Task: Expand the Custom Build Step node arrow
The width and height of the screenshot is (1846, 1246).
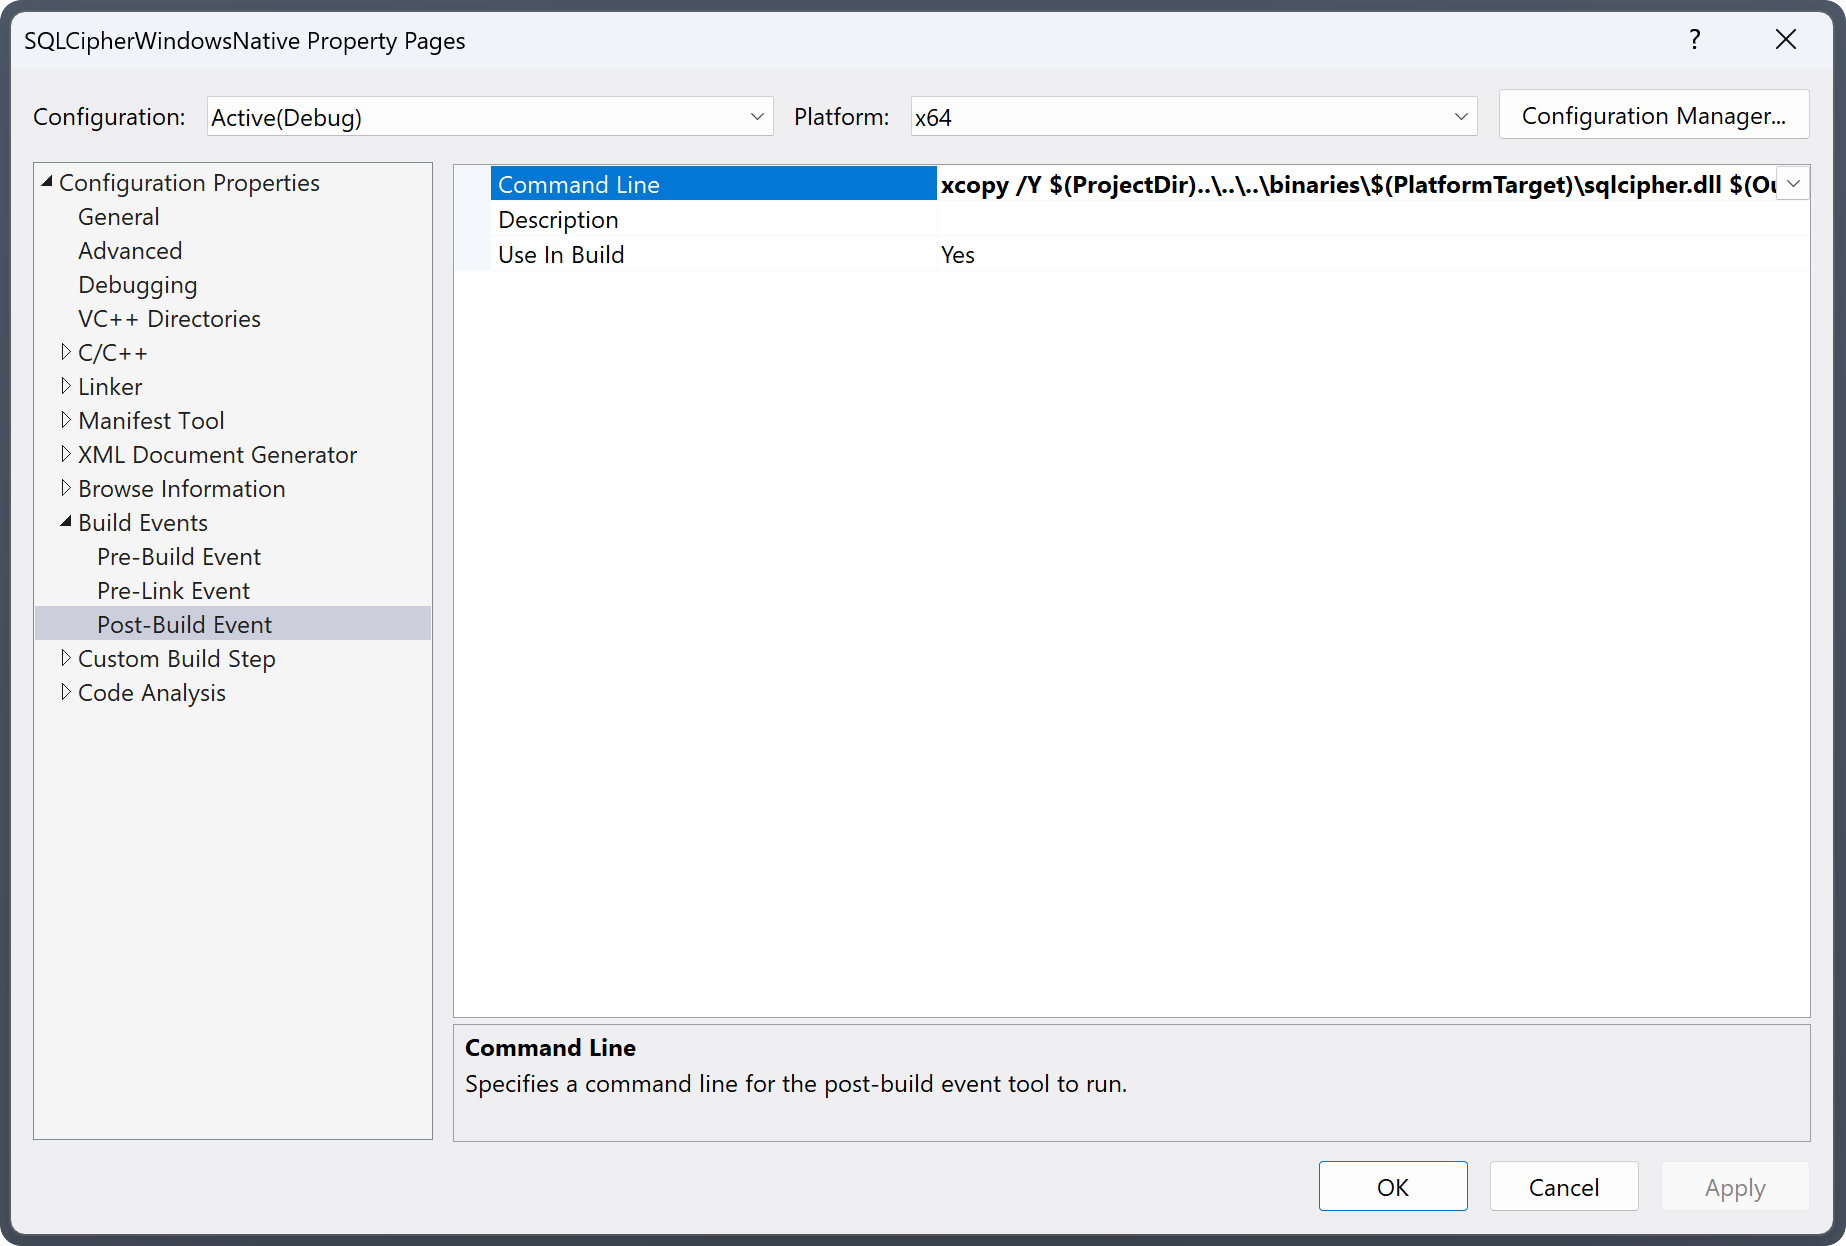Action: pos(66,658)
